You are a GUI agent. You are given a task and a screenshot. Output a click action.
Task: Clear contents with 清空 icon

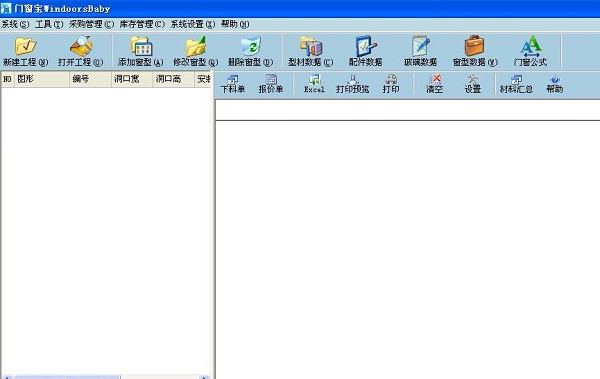point(435,84)
